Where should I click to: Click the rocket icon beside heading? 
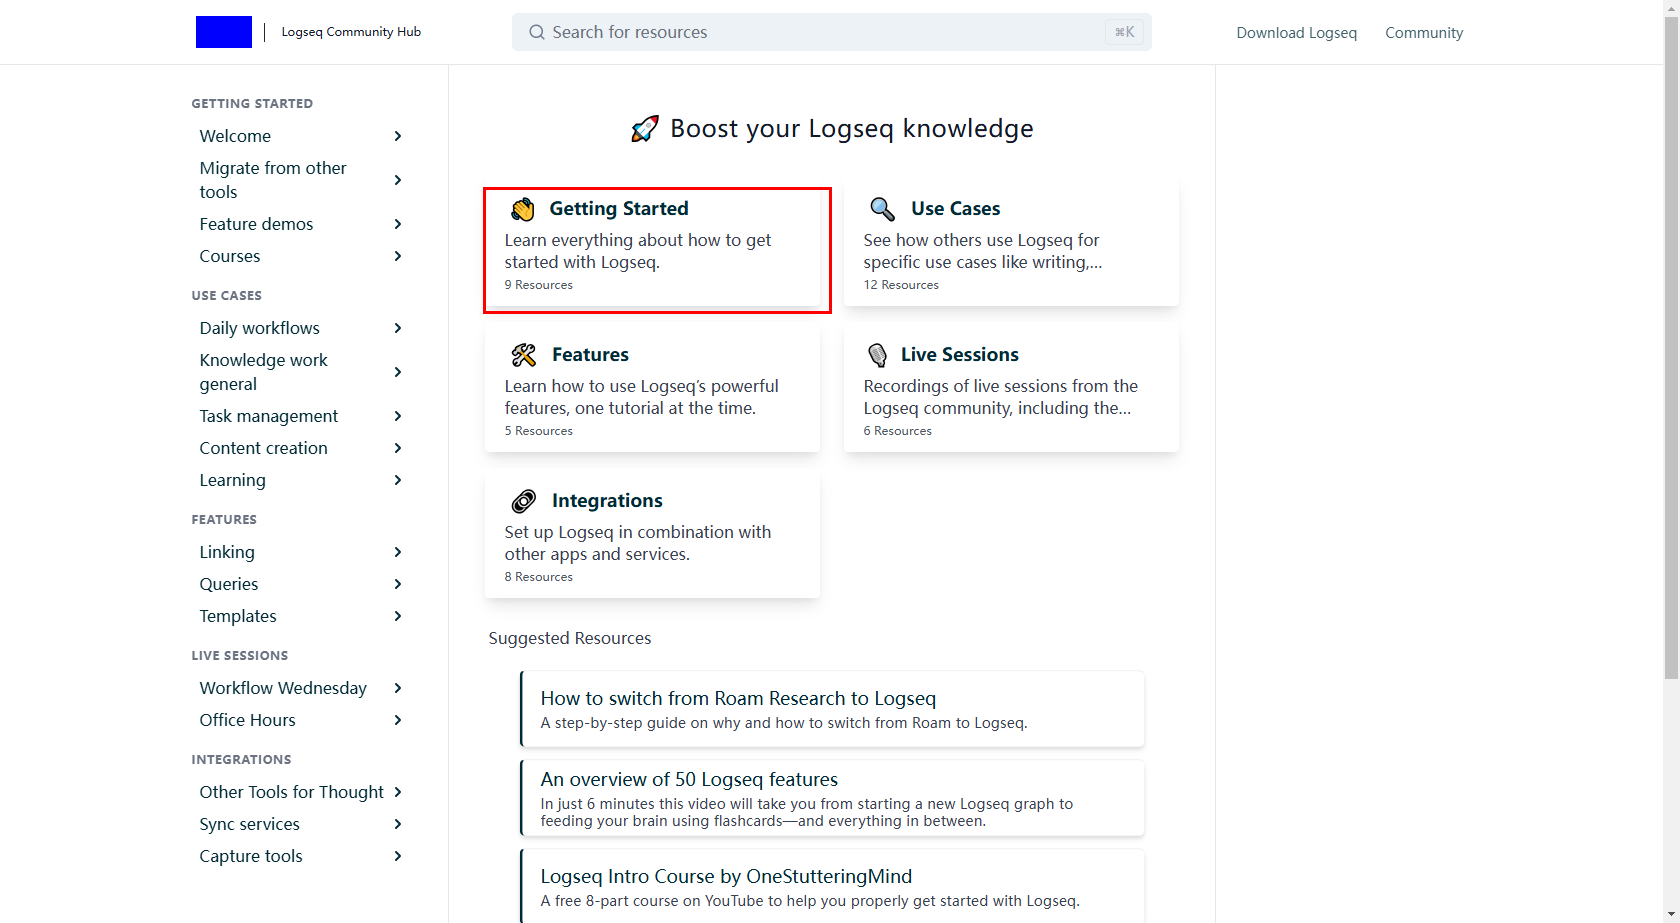coord(645,129)
